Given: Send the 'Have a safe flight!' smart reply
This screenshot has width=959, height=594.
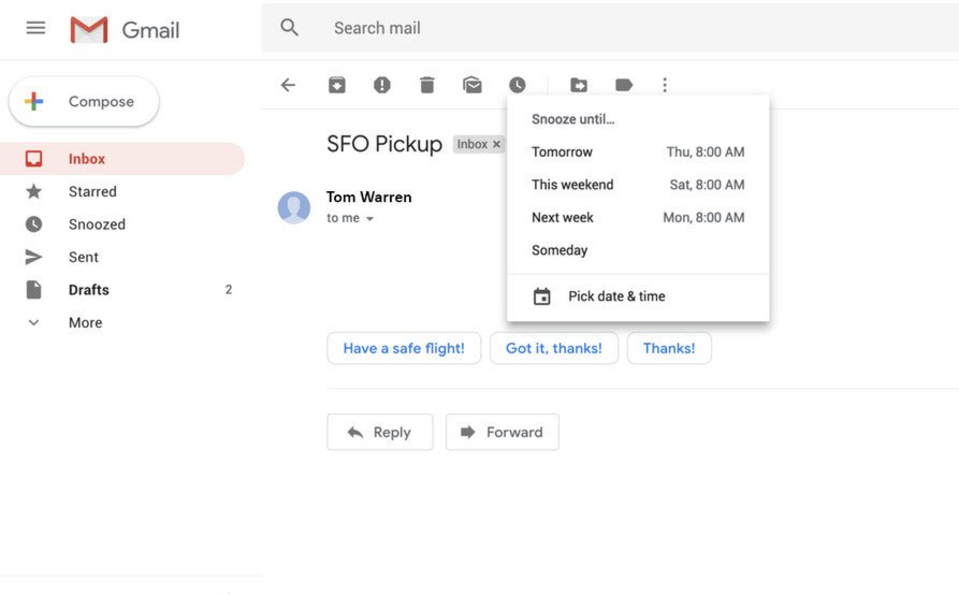Looking at the screenshot, I should coord(403,348).
